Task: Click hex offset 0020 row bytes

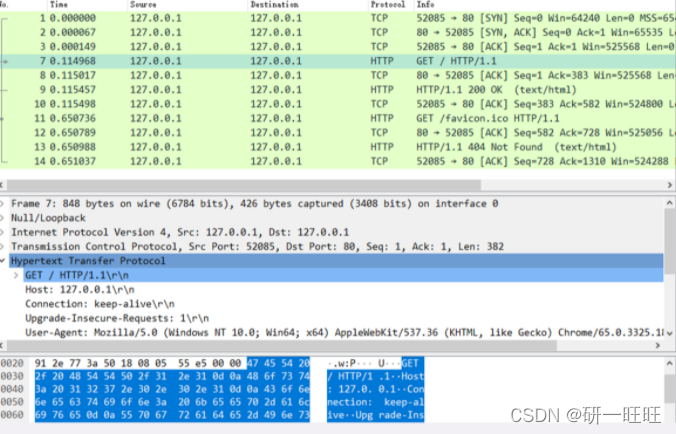Action: [x=172, y=363]
